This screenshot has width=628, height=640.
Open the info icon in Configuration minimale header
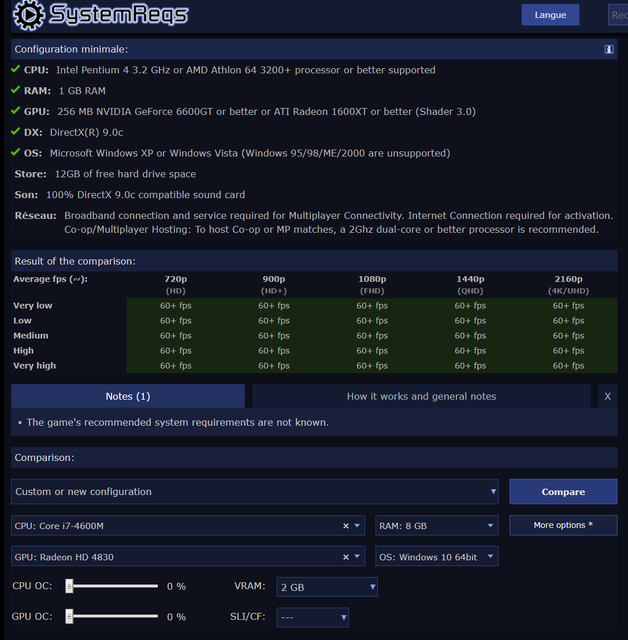[608, 49]
